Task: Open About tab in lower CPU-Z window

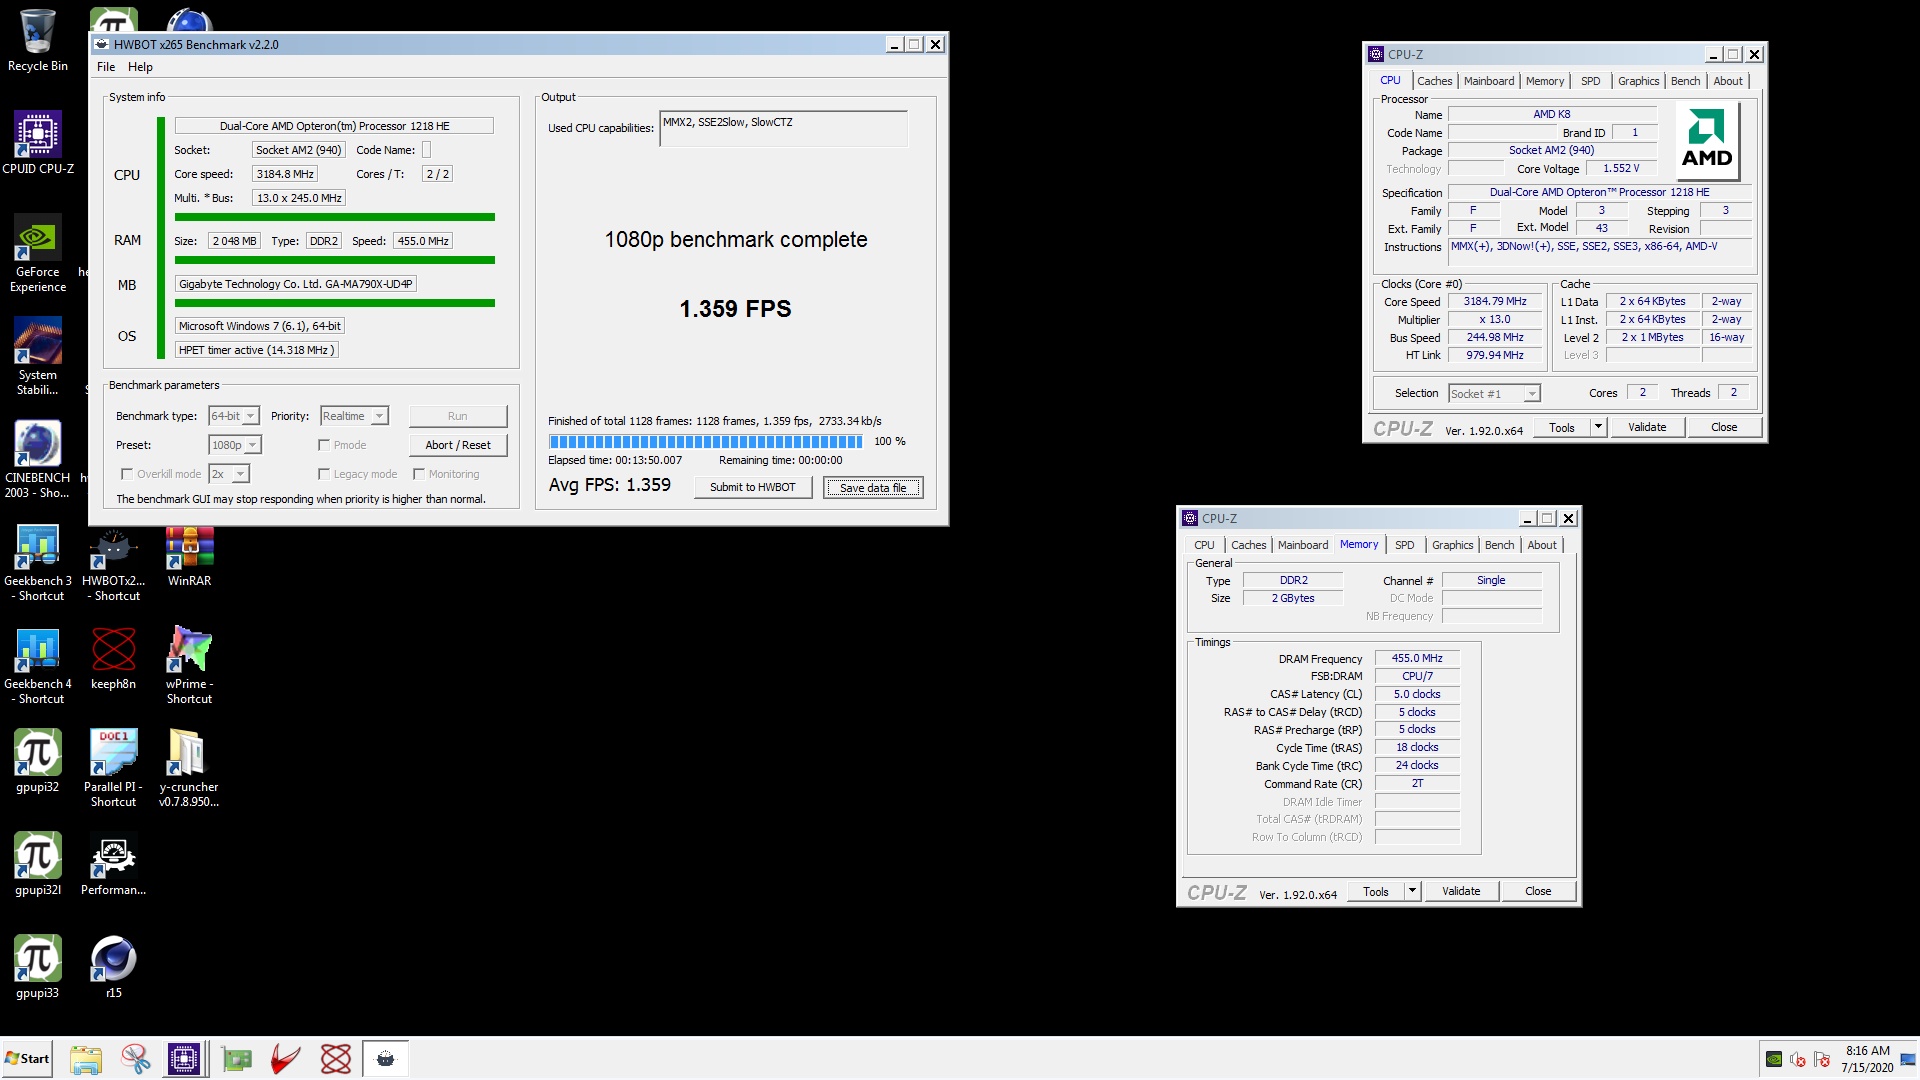Action: (1542, 545)
